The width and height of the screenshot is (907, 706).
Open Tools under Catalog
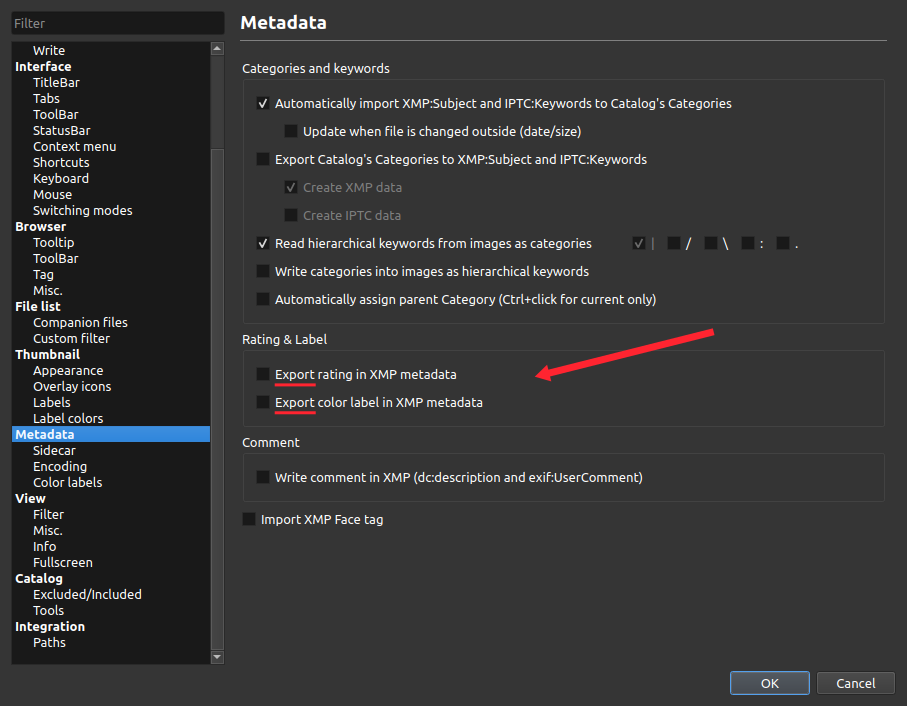pyautogui.click(x=49, y=610)
